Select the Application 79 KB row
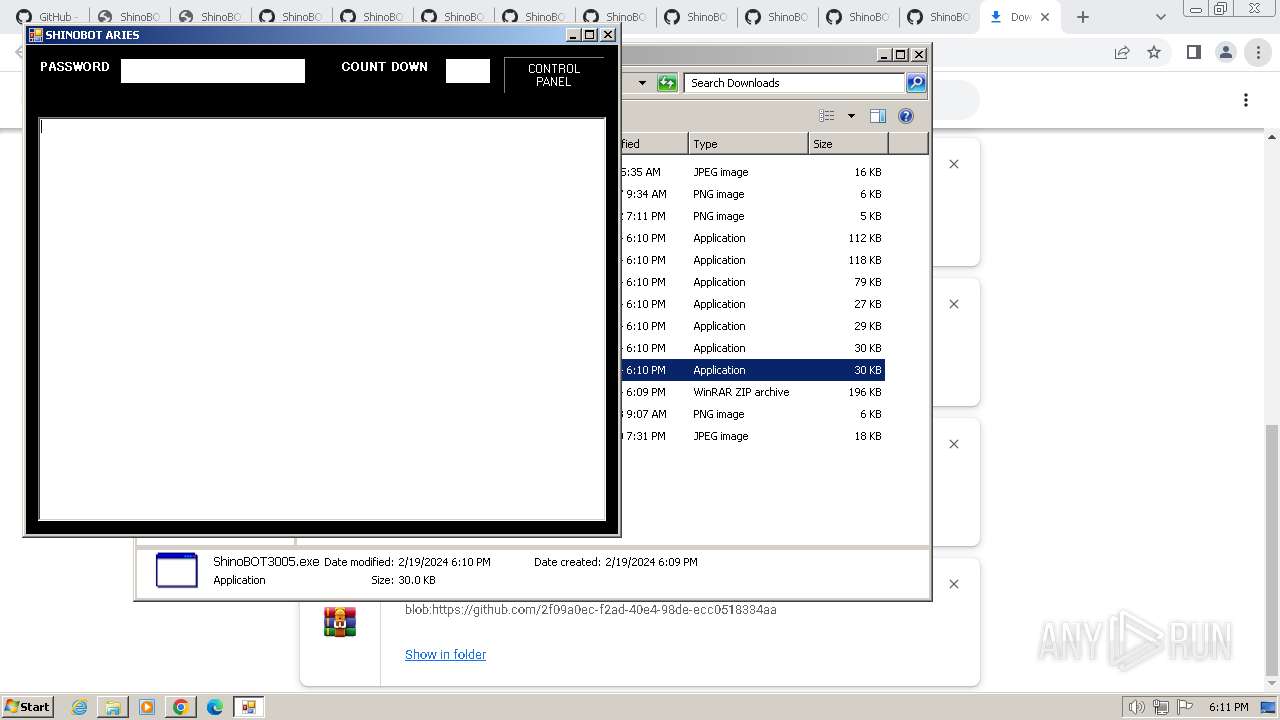 tap(752, 282)
